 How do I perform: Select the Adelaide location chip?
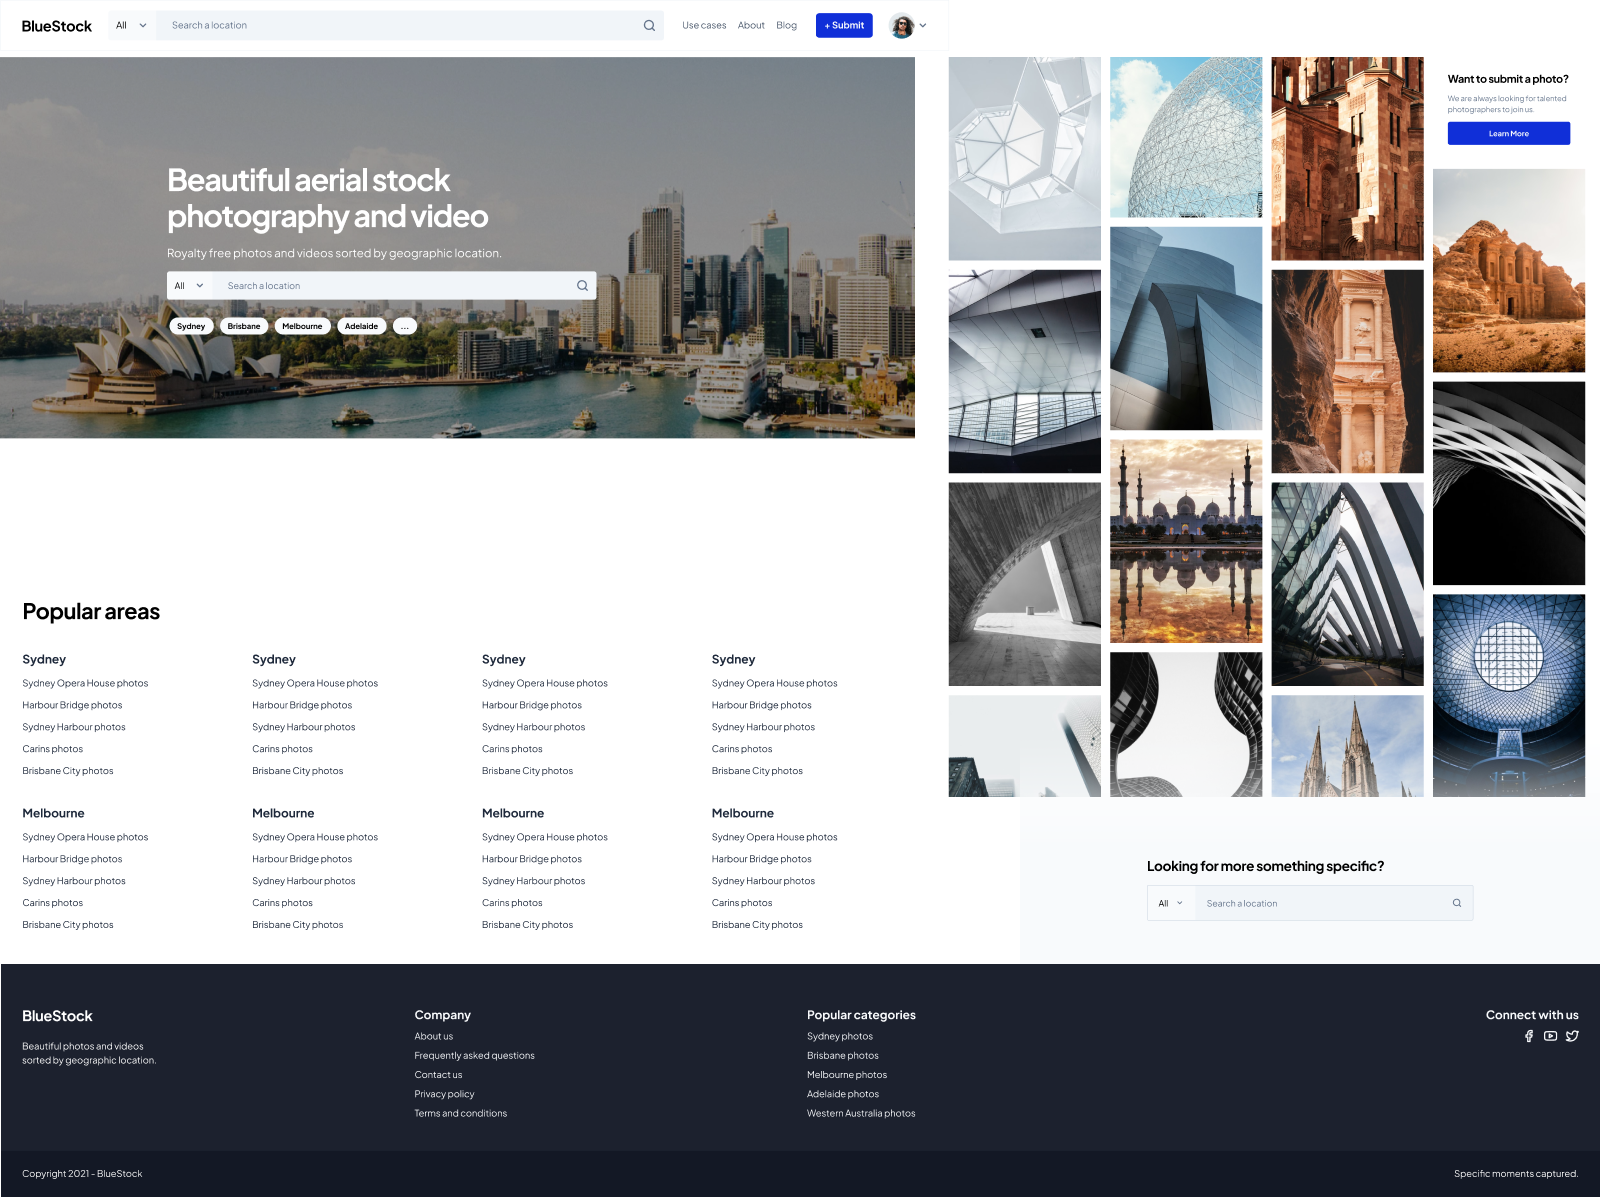pos(362,327)
